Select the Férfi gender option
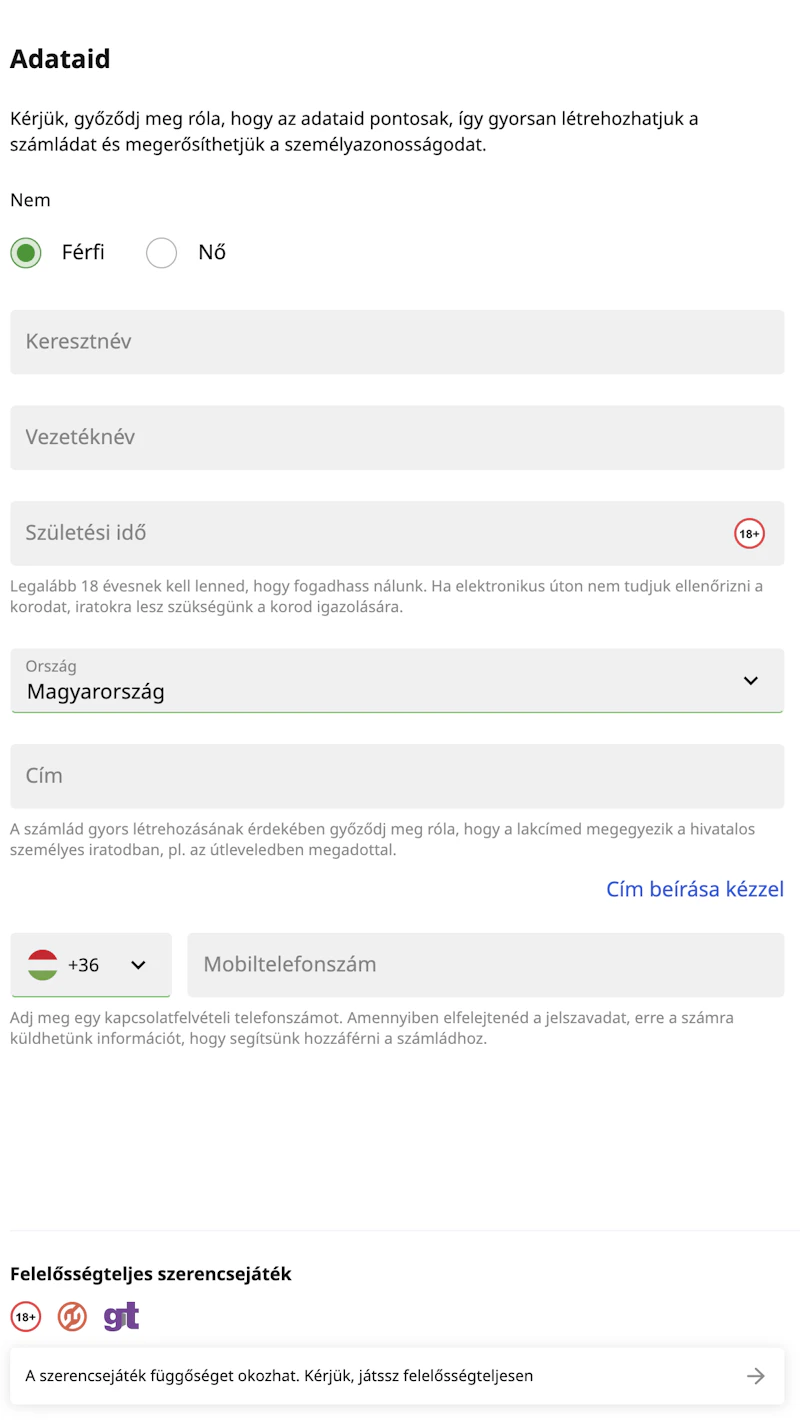Screen dimensions: 800x1420 pyautogui.click(x=26, y=253)
